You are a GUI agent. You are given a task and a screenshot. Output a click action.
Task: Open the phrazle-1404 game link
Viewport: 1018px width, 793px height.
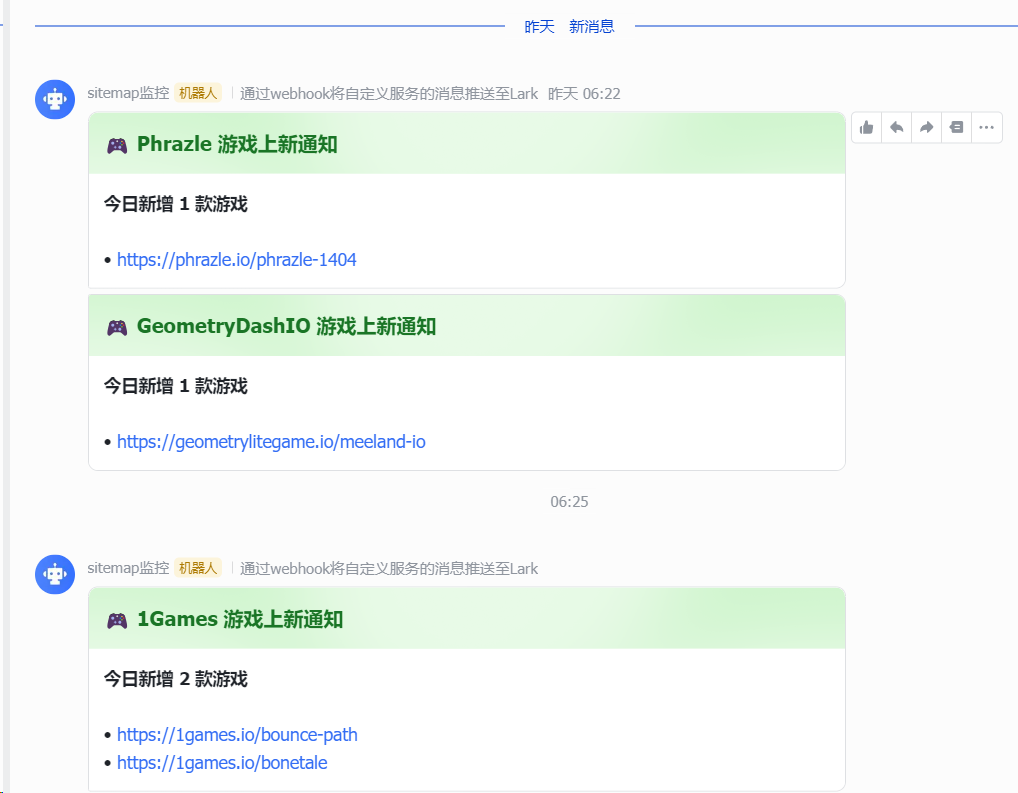pyautogui.click(x=237, y=259)
